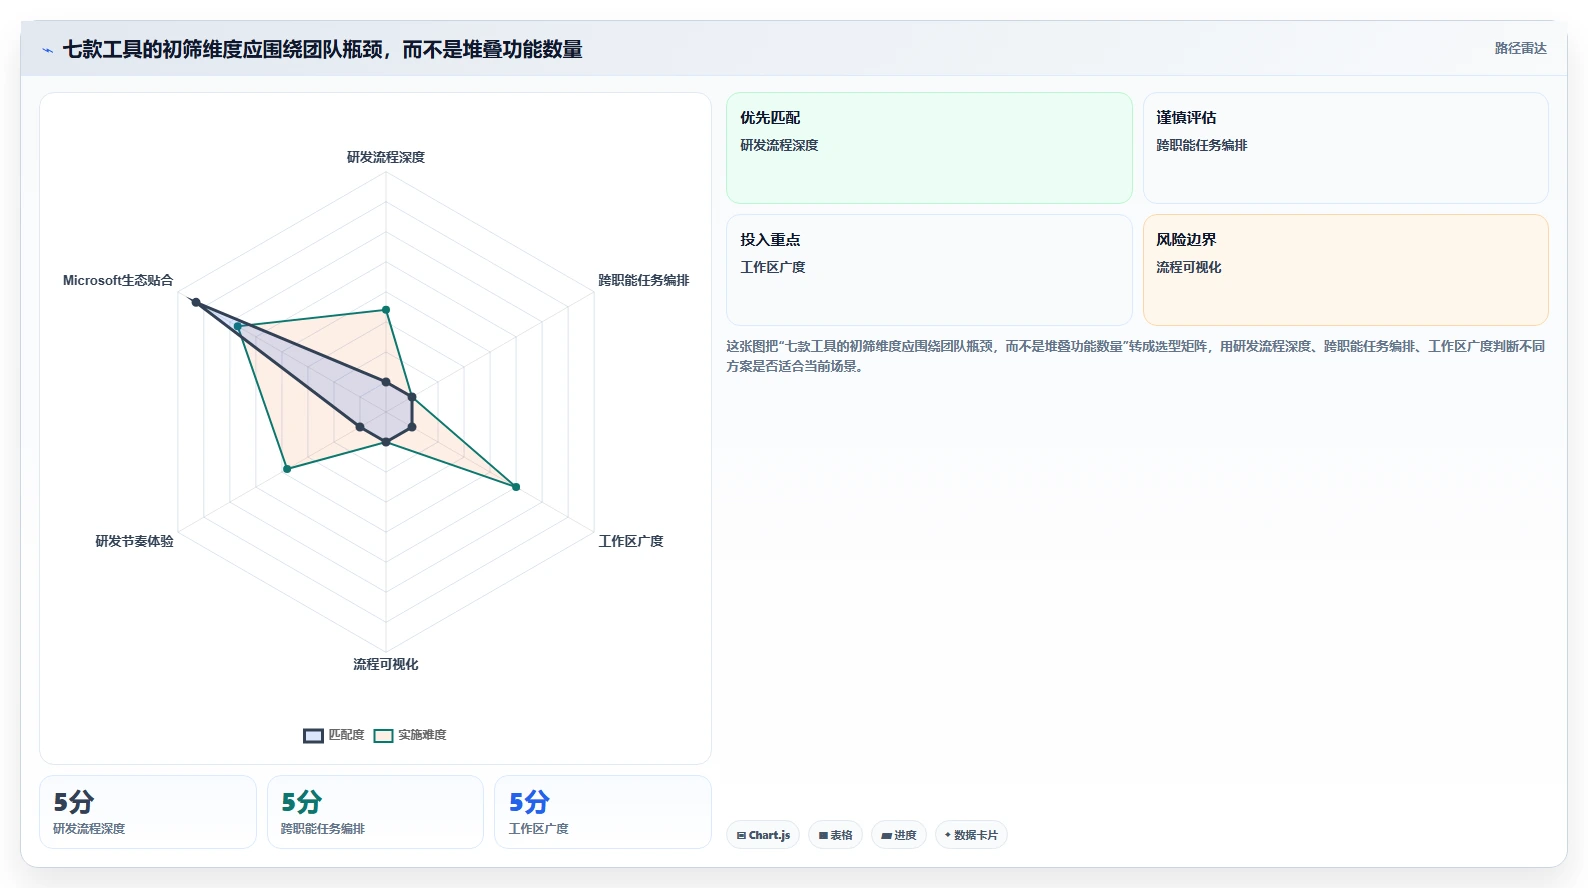Click the blue icon beside the title
Viewport: 1588px width, 888px height.
click(47, 50)
